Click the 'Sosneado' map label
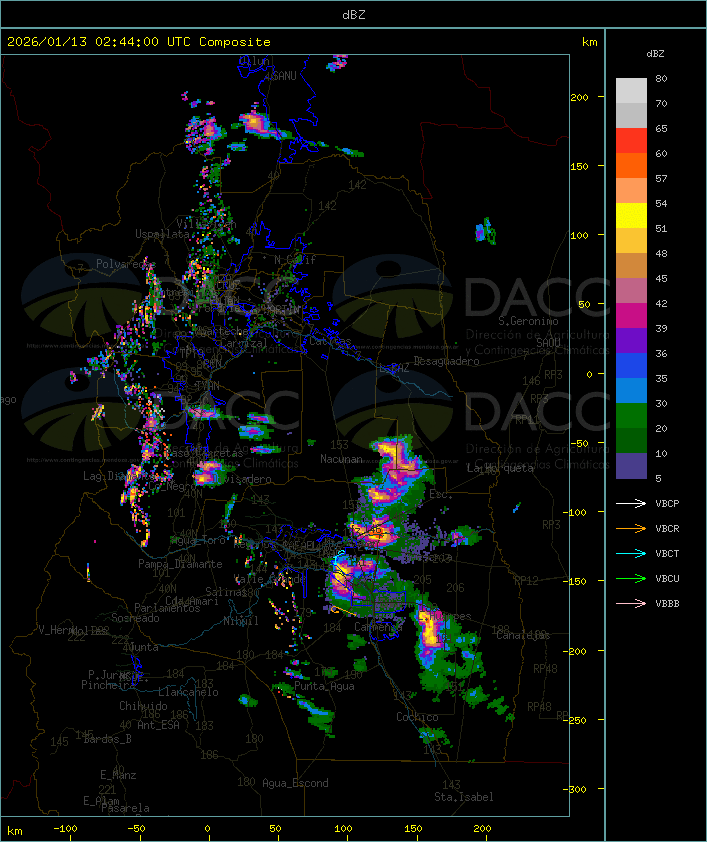 point(135,618)
